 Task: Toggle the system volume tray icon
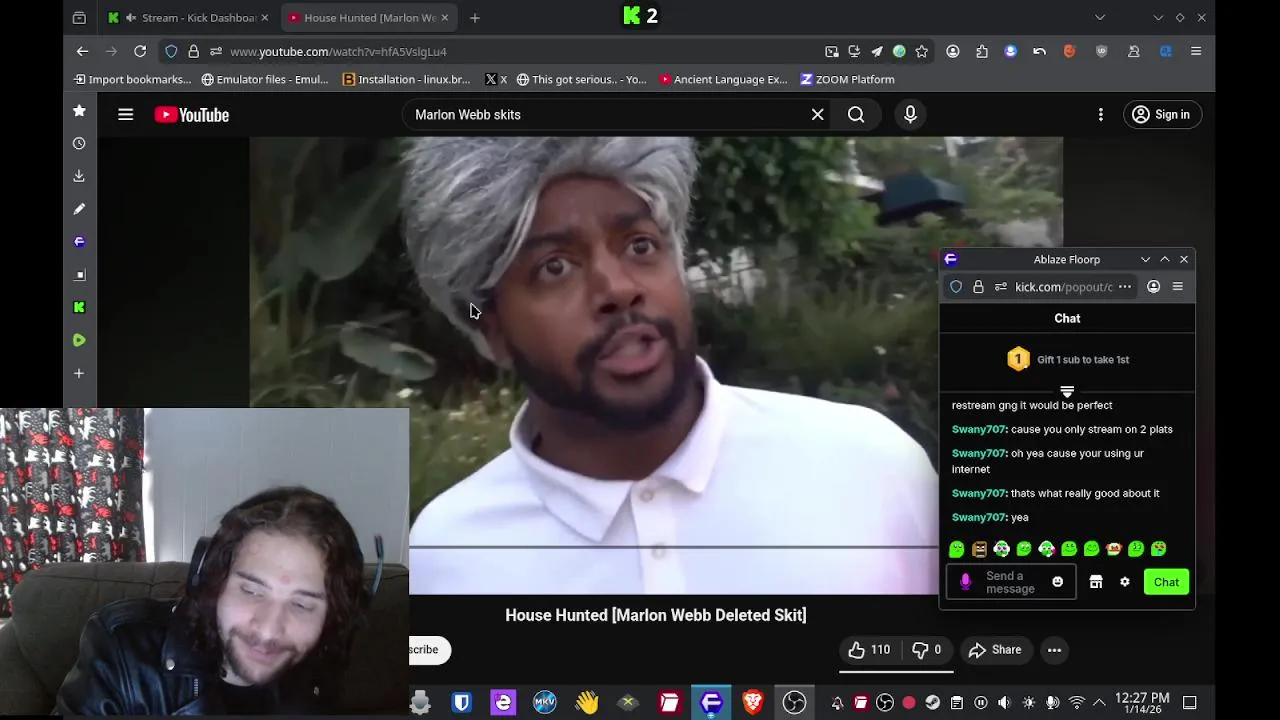(1004, 703)
